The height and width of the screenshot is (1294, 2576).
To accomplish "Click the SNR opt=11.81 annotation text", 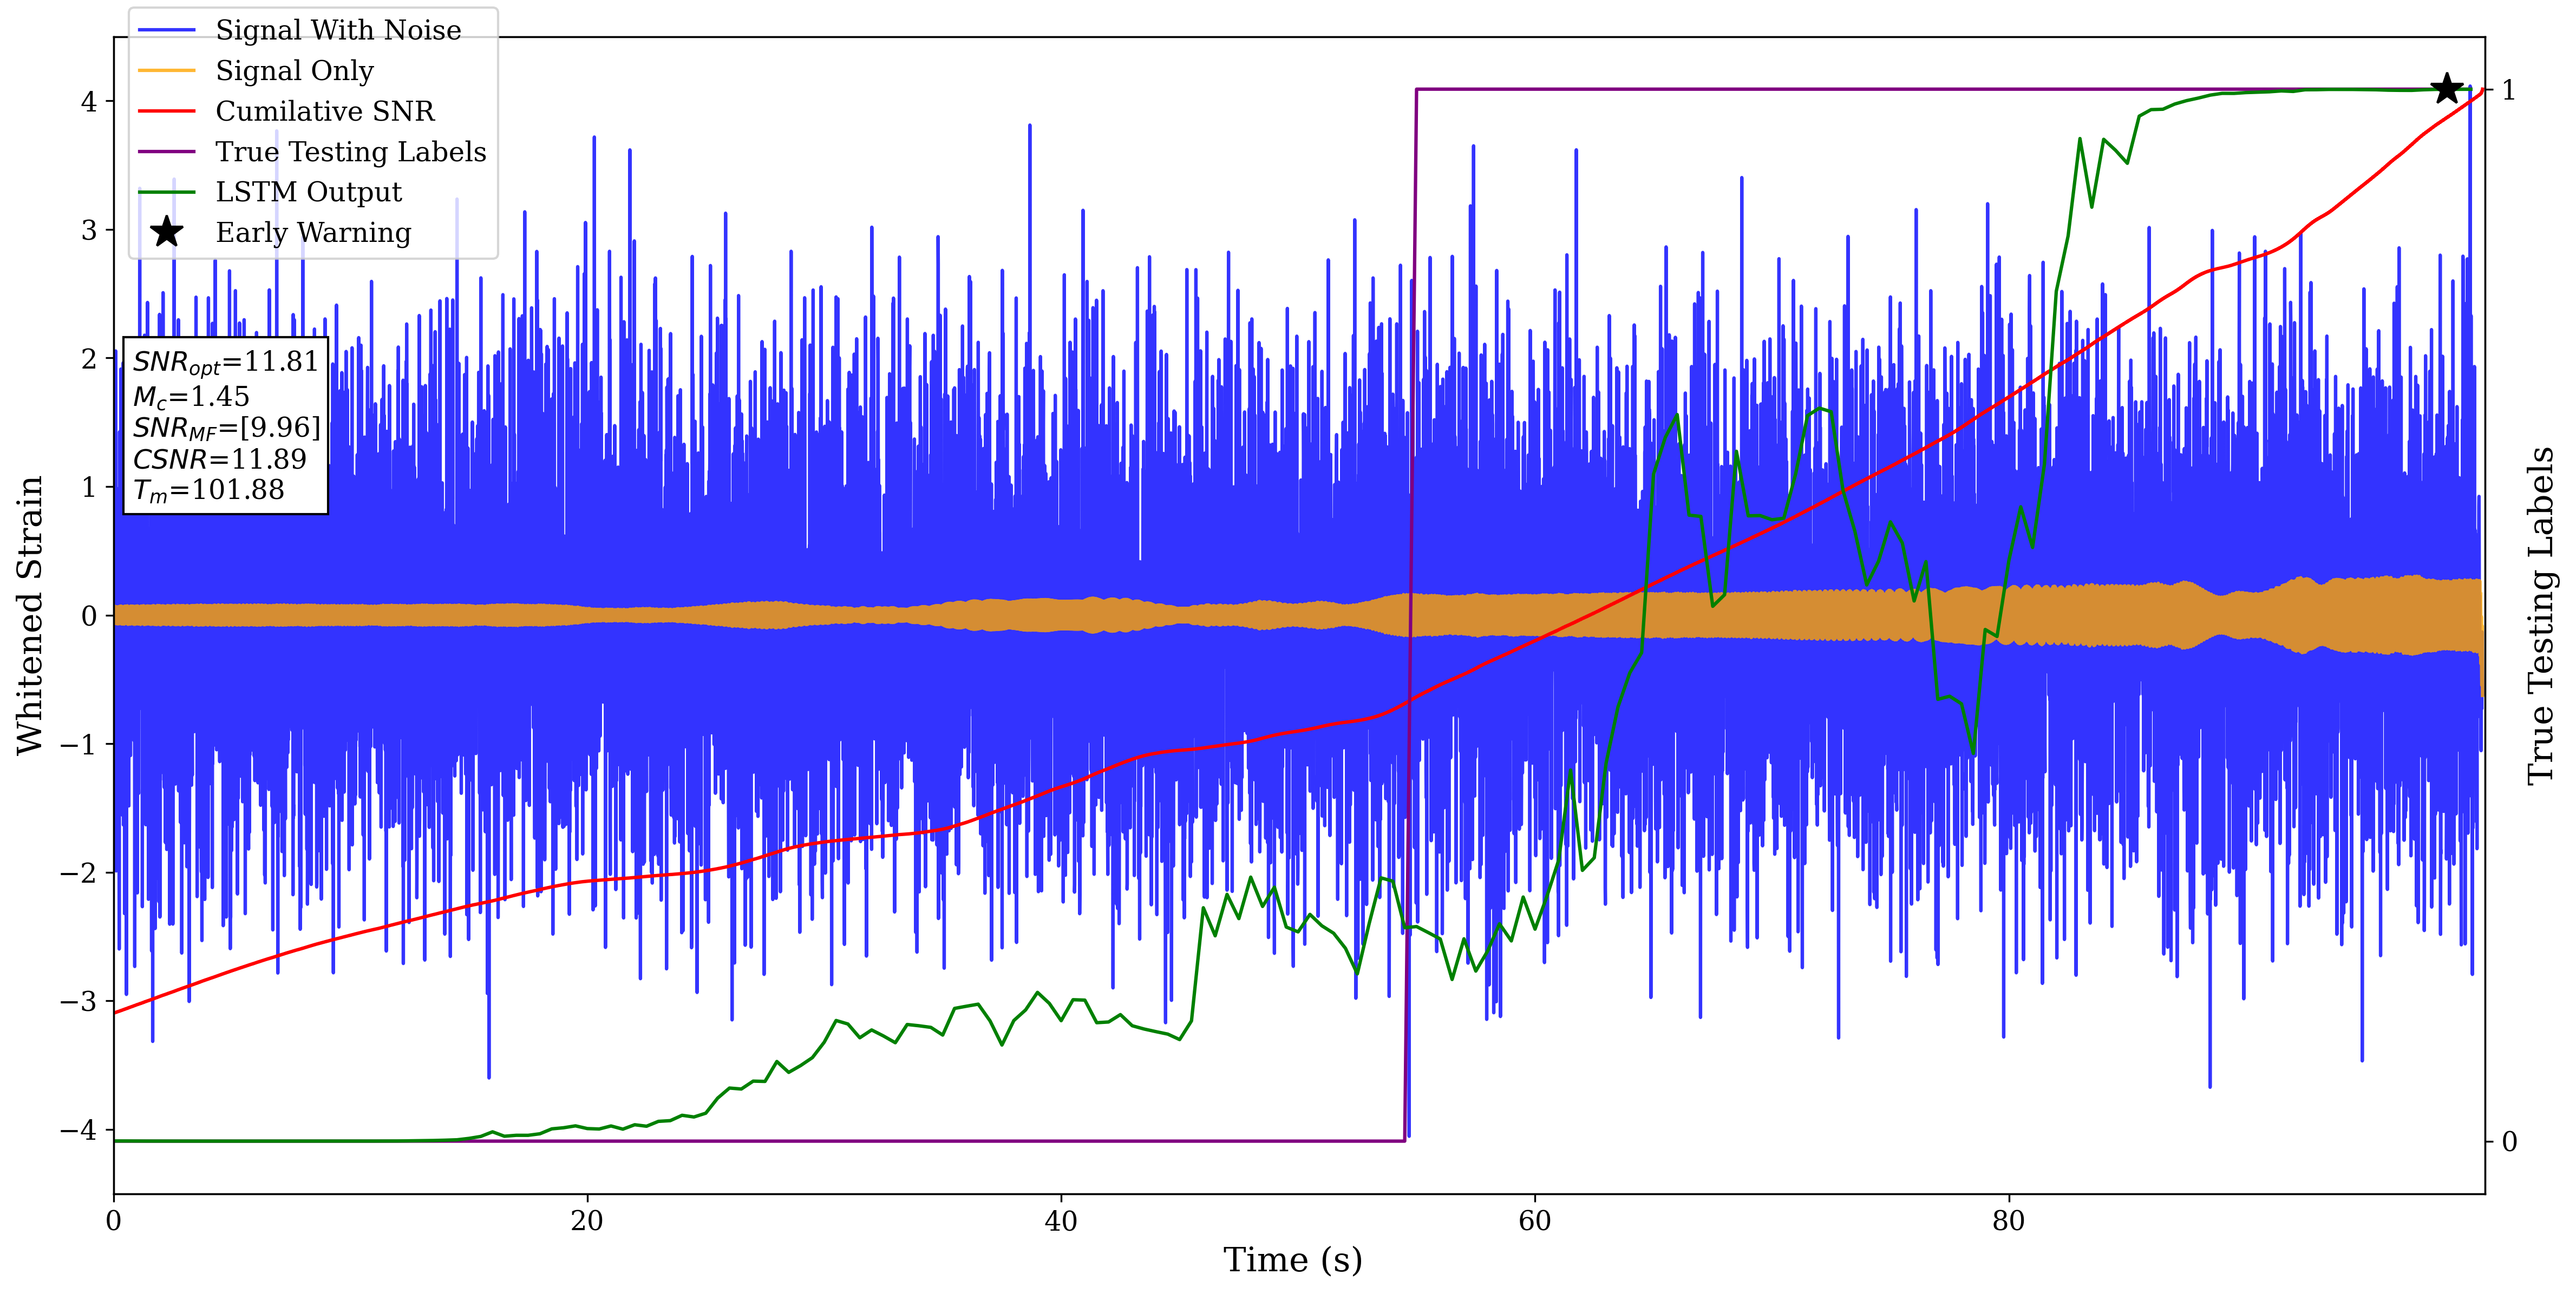I will [x=225, y=362].
